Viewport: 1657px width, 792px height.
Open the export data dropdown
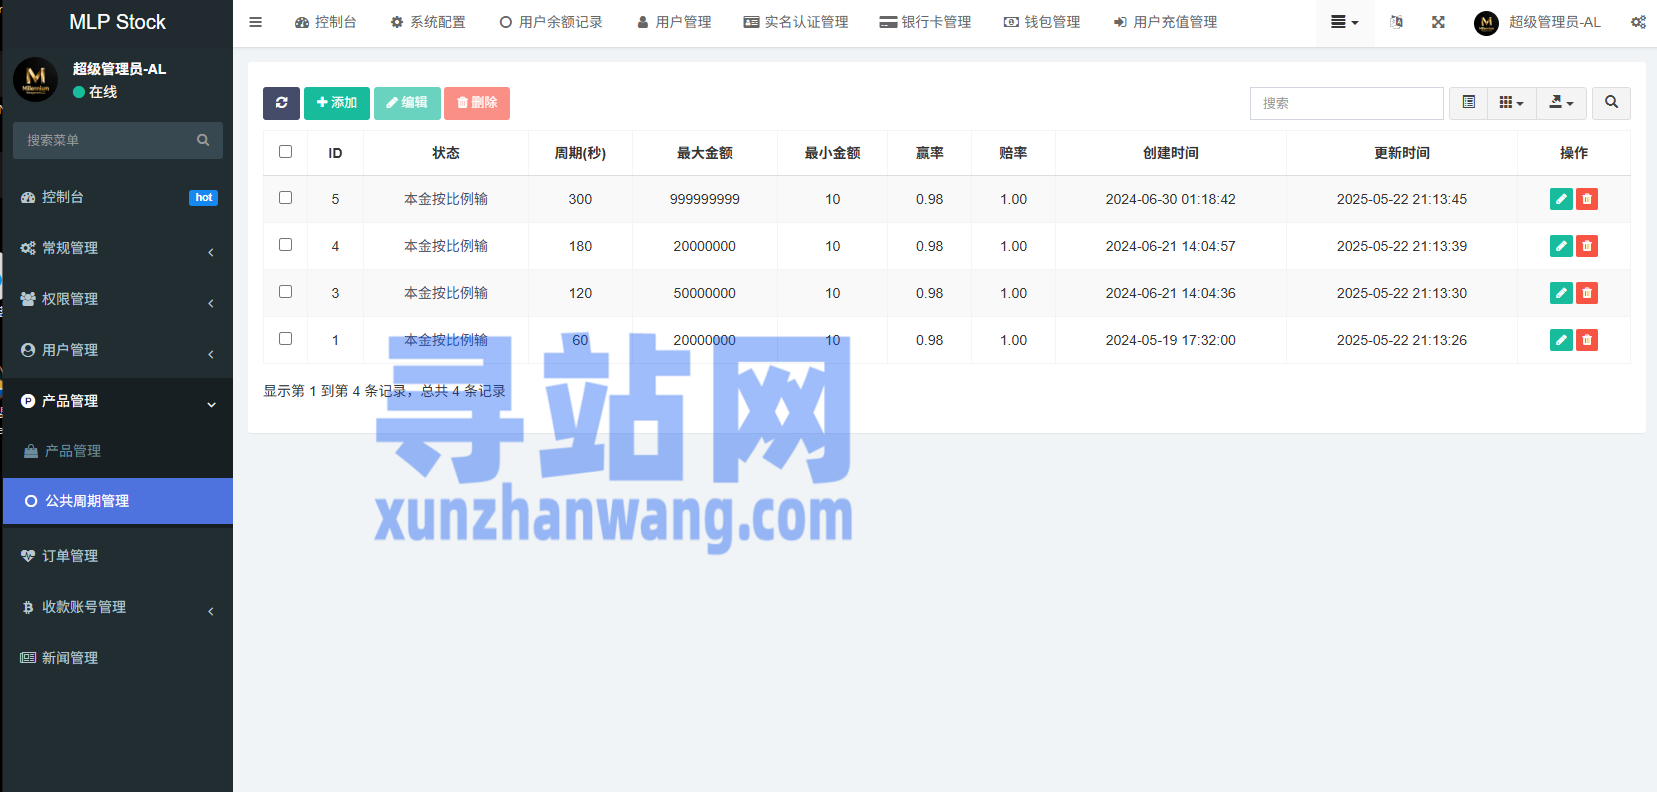tap(1561, 103)
